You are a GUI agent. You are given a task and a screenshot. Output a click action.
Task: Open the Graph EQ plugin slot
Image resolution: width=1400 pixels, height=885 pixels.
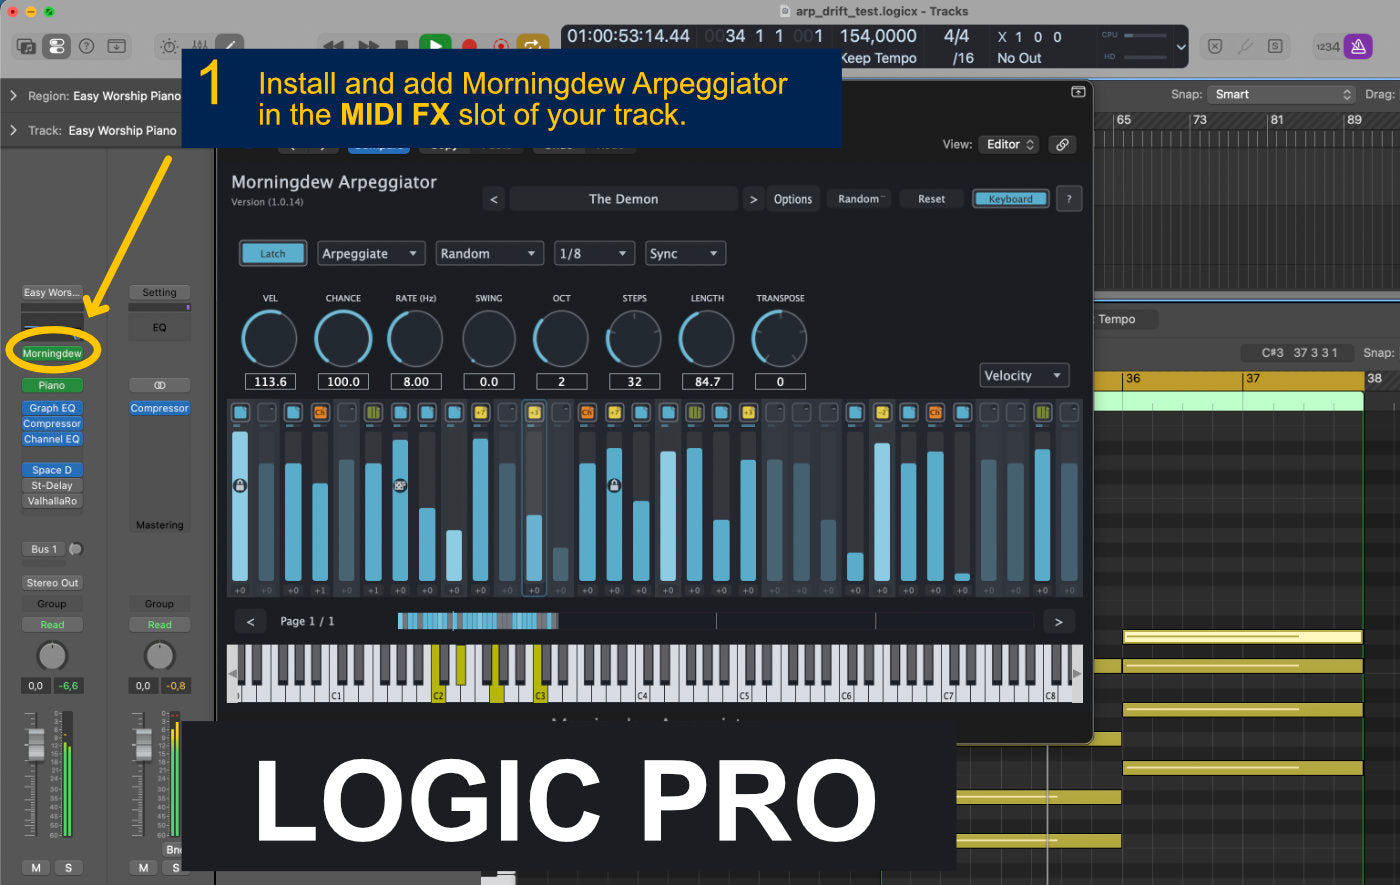pos(52,408)
